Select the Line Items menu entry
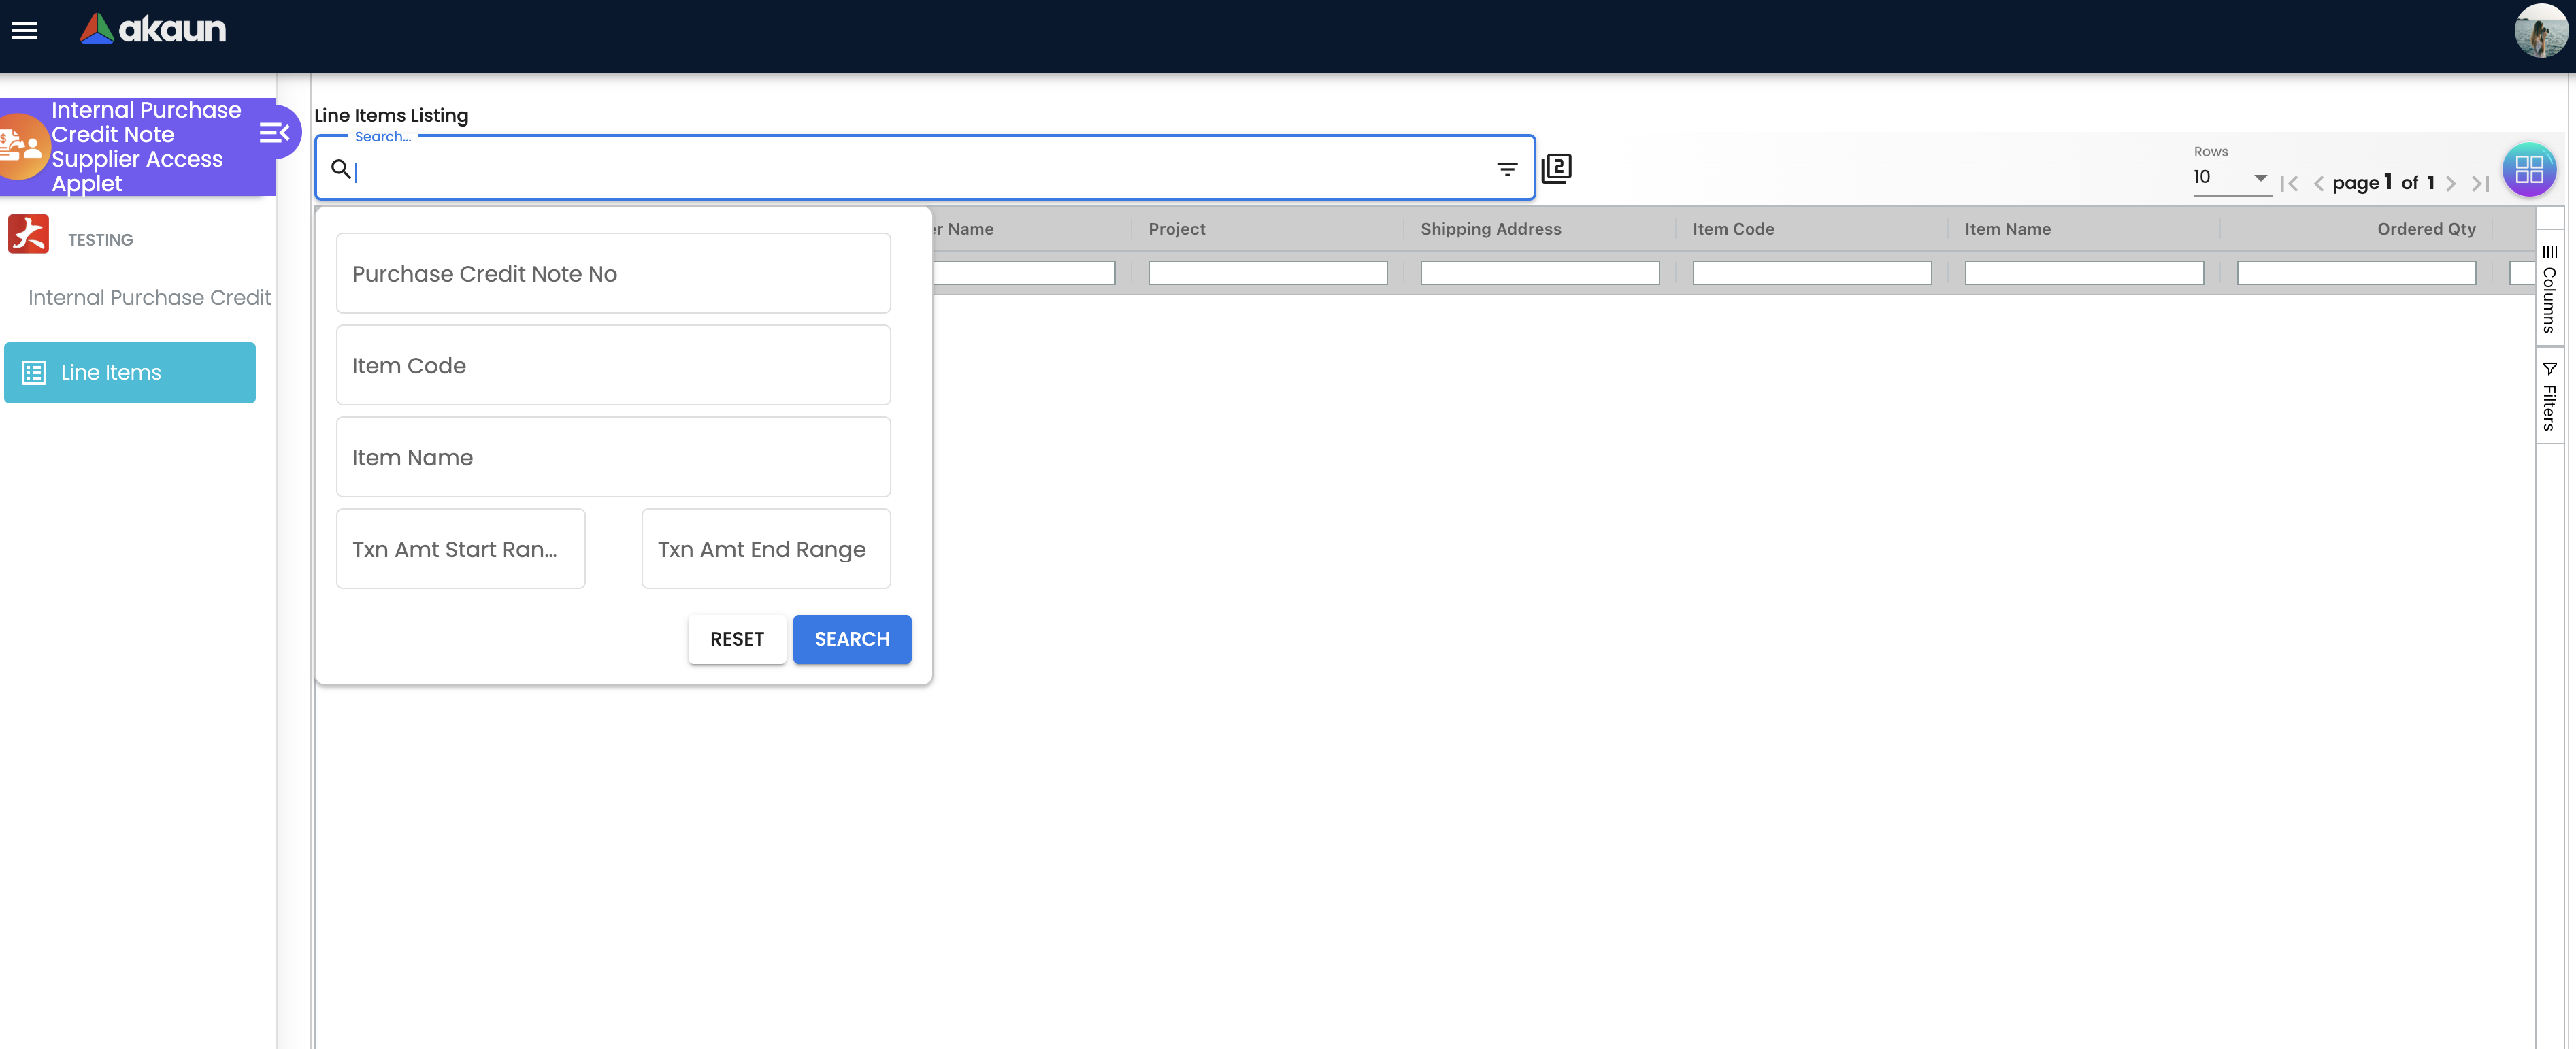Screen dimensions: 2576x1049 point(130,373)
